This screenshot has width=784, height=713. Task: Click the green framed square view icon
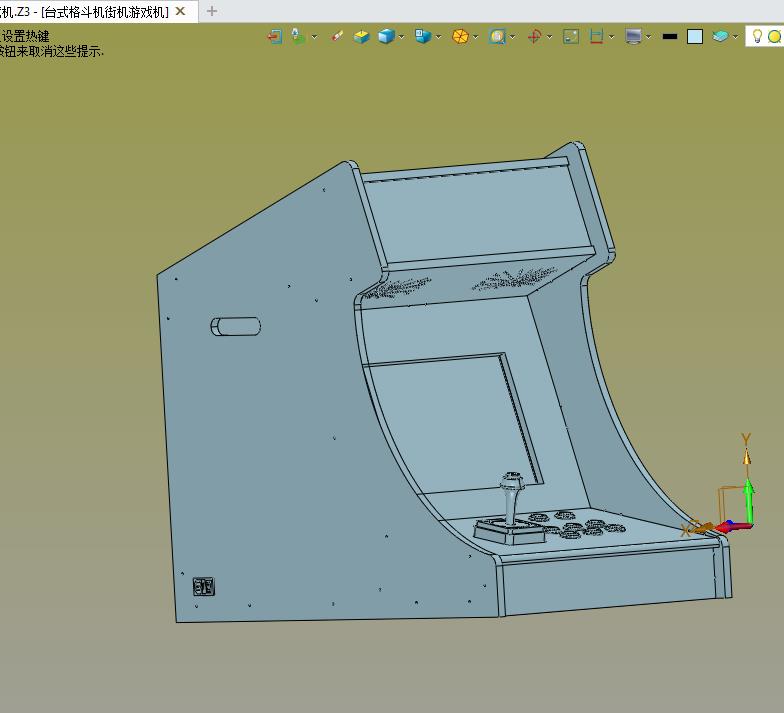pyautogui.click(x=571, y=36)
